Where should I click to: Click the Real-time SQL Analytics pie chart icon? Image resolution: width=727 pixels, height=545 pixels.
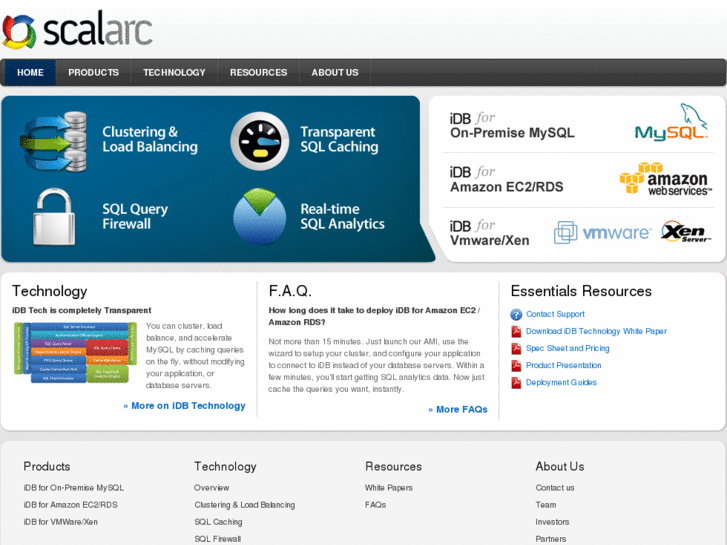(260, 216)
